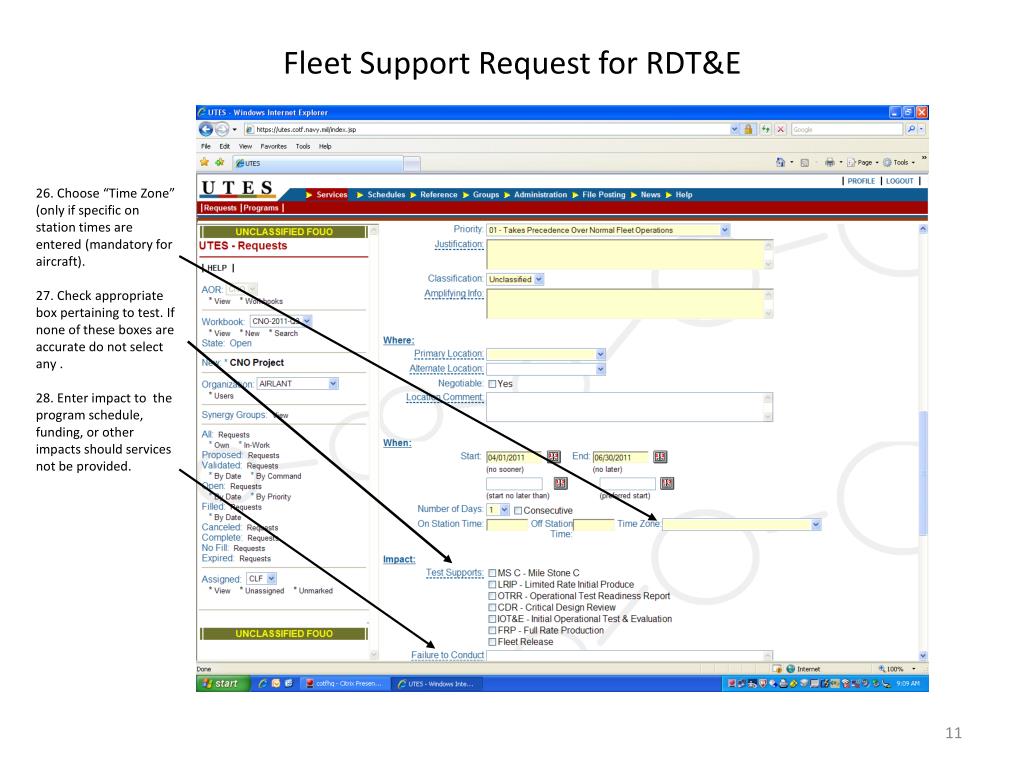This screenshot has width=1024, height=768.
Task: Click the Home toolbar icon
Action: tap(780, 162)
